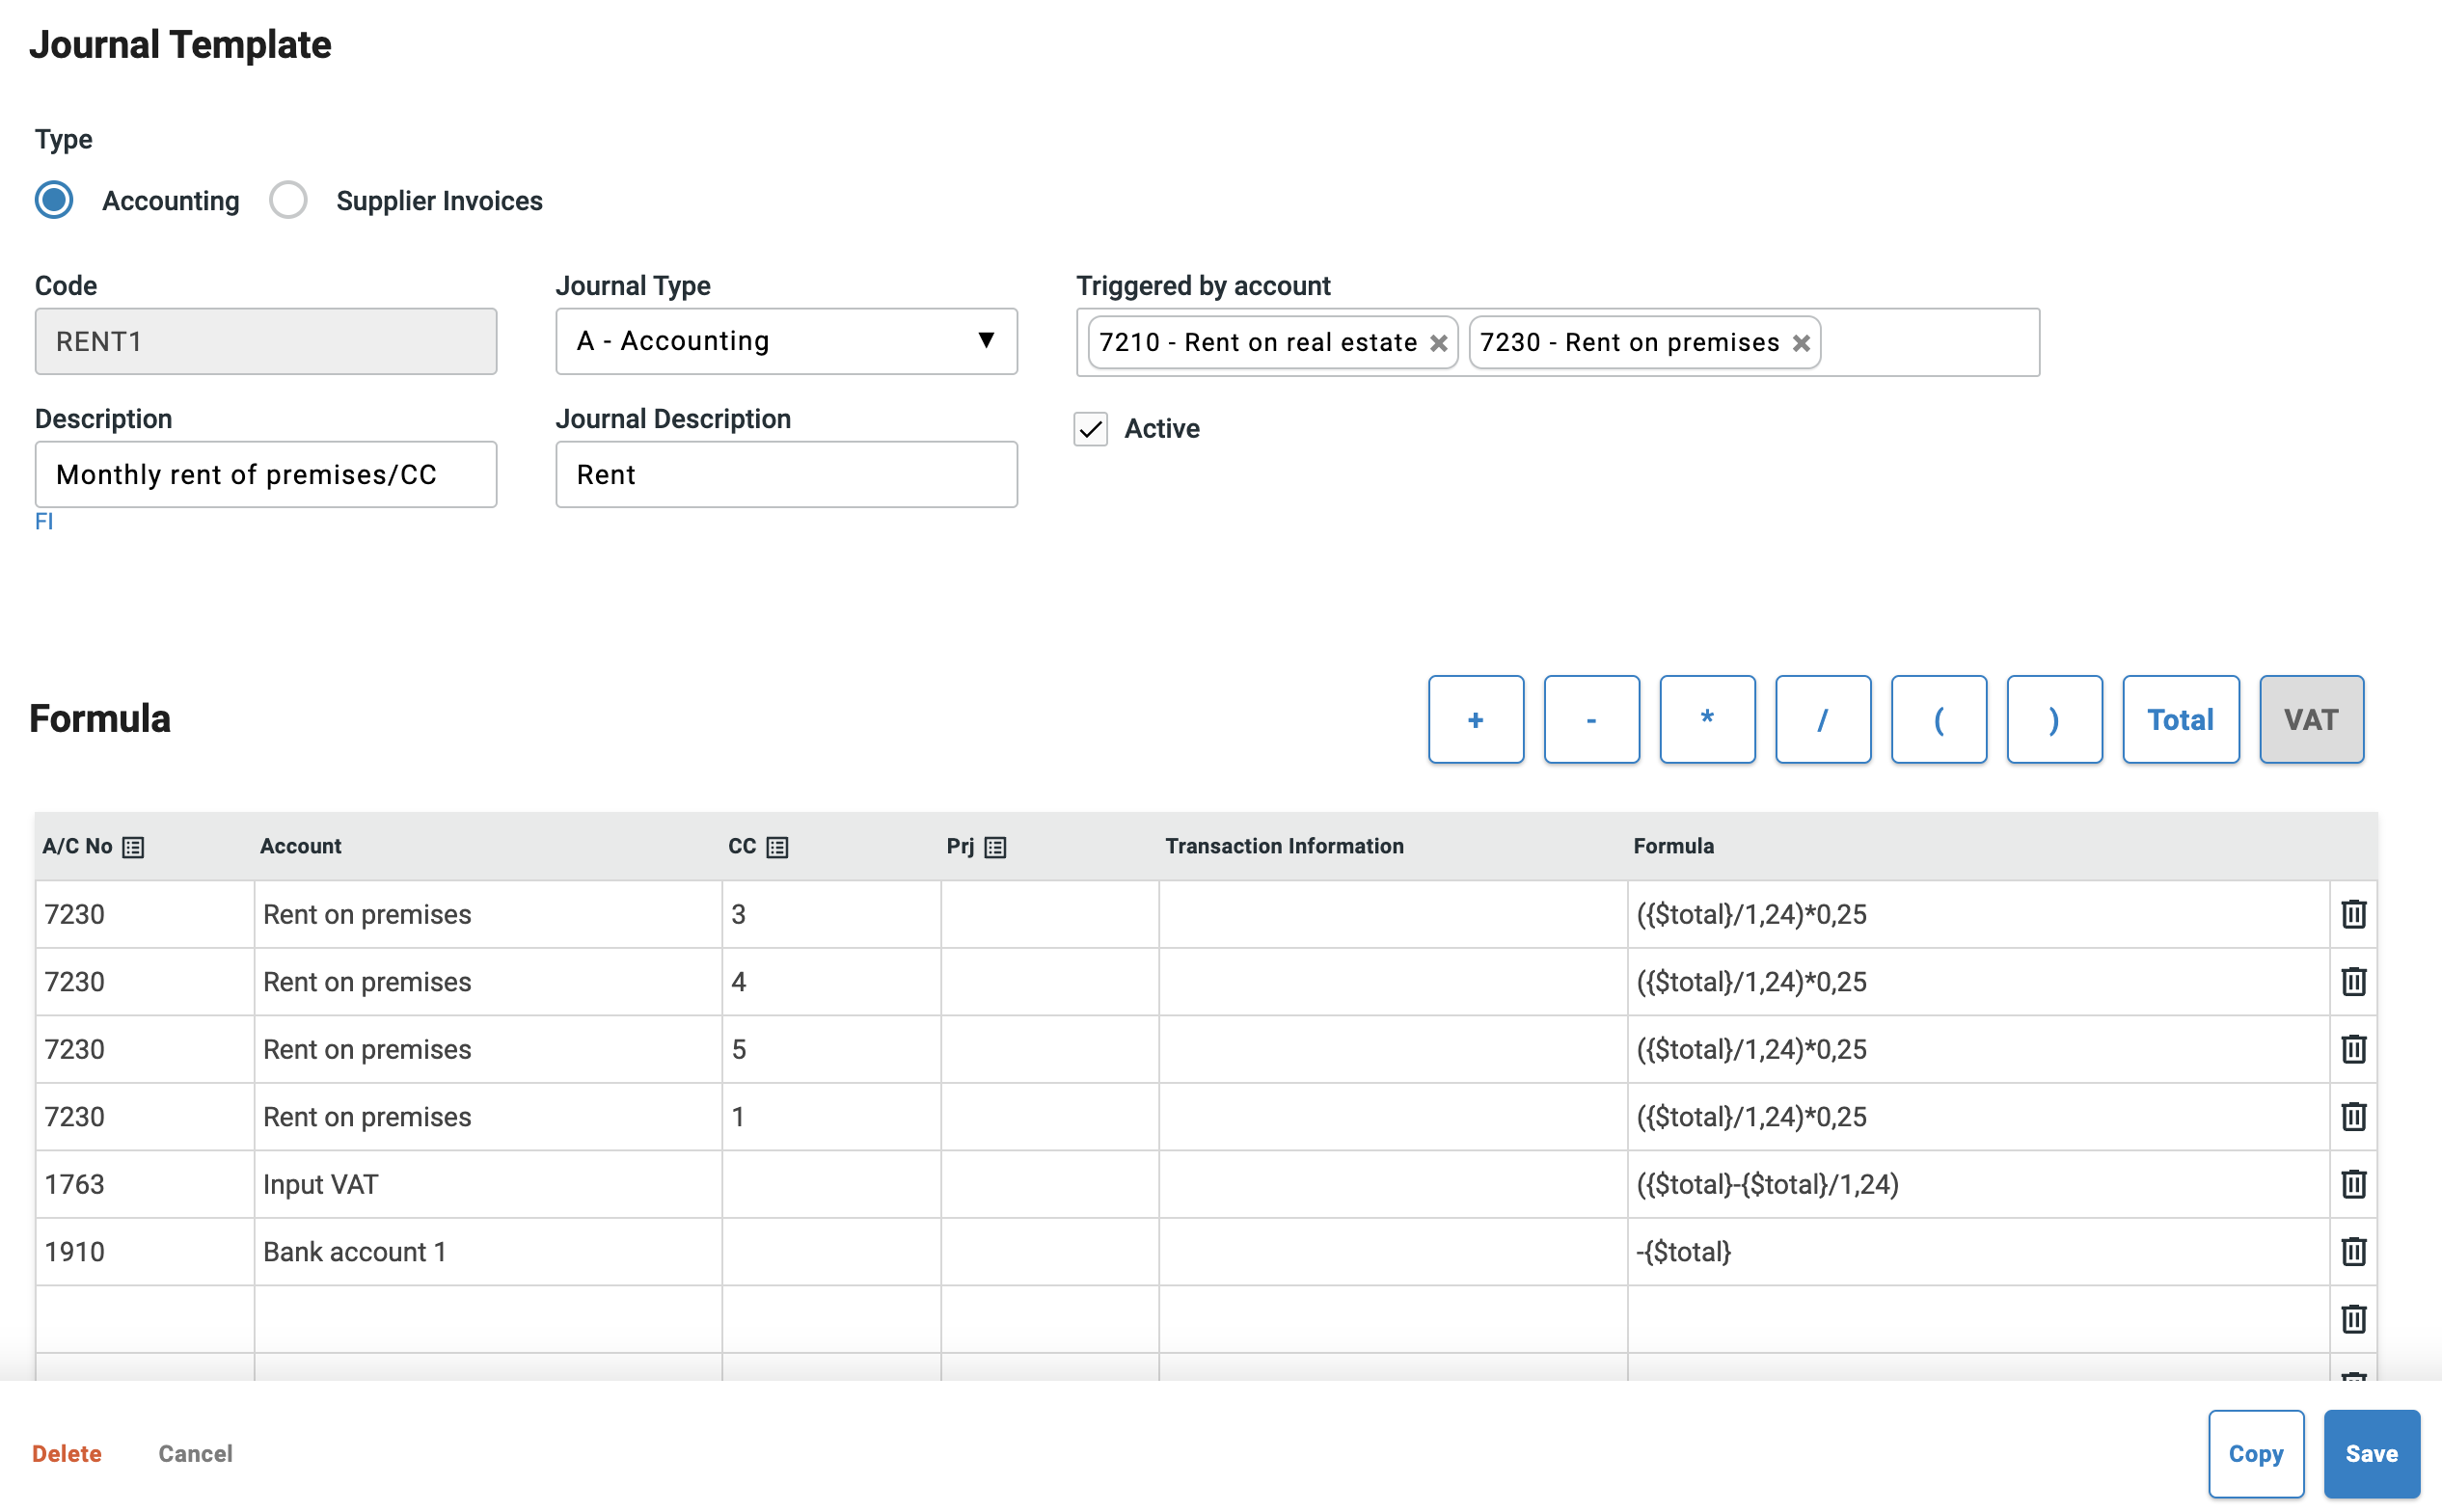The height and width of the screenshot is (1512, 2442).
Task: Insert the open parenthesis operator
Action: pyautogui.click(x=1938, y=719)
